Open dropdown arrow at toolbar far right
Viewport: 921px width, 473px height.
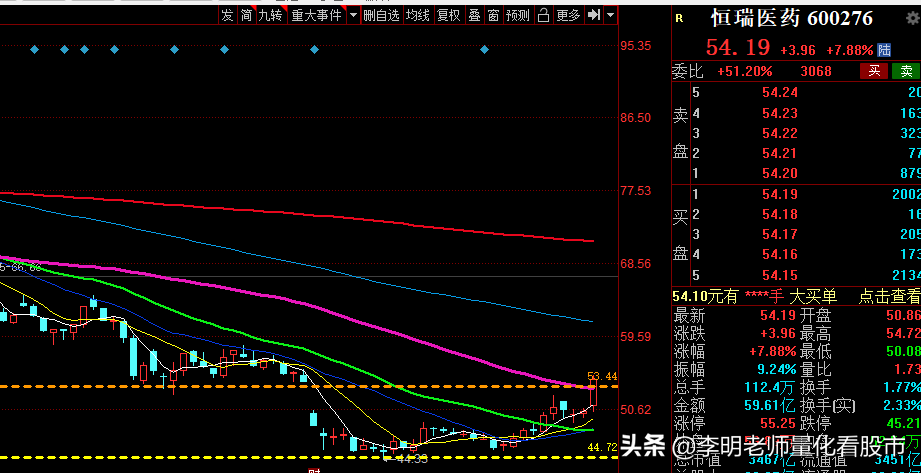(x=611, y=15)
